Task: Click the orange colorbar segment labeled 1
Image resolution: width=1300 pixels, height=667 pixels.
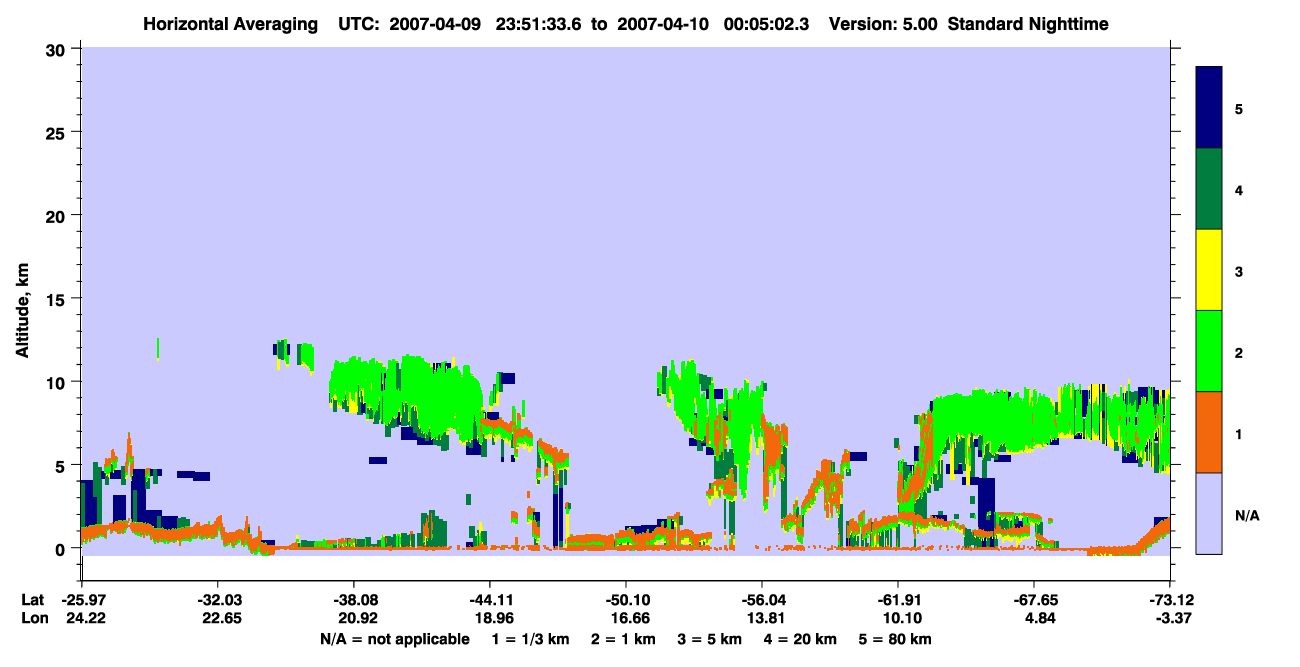Action: coord(1209,432)
